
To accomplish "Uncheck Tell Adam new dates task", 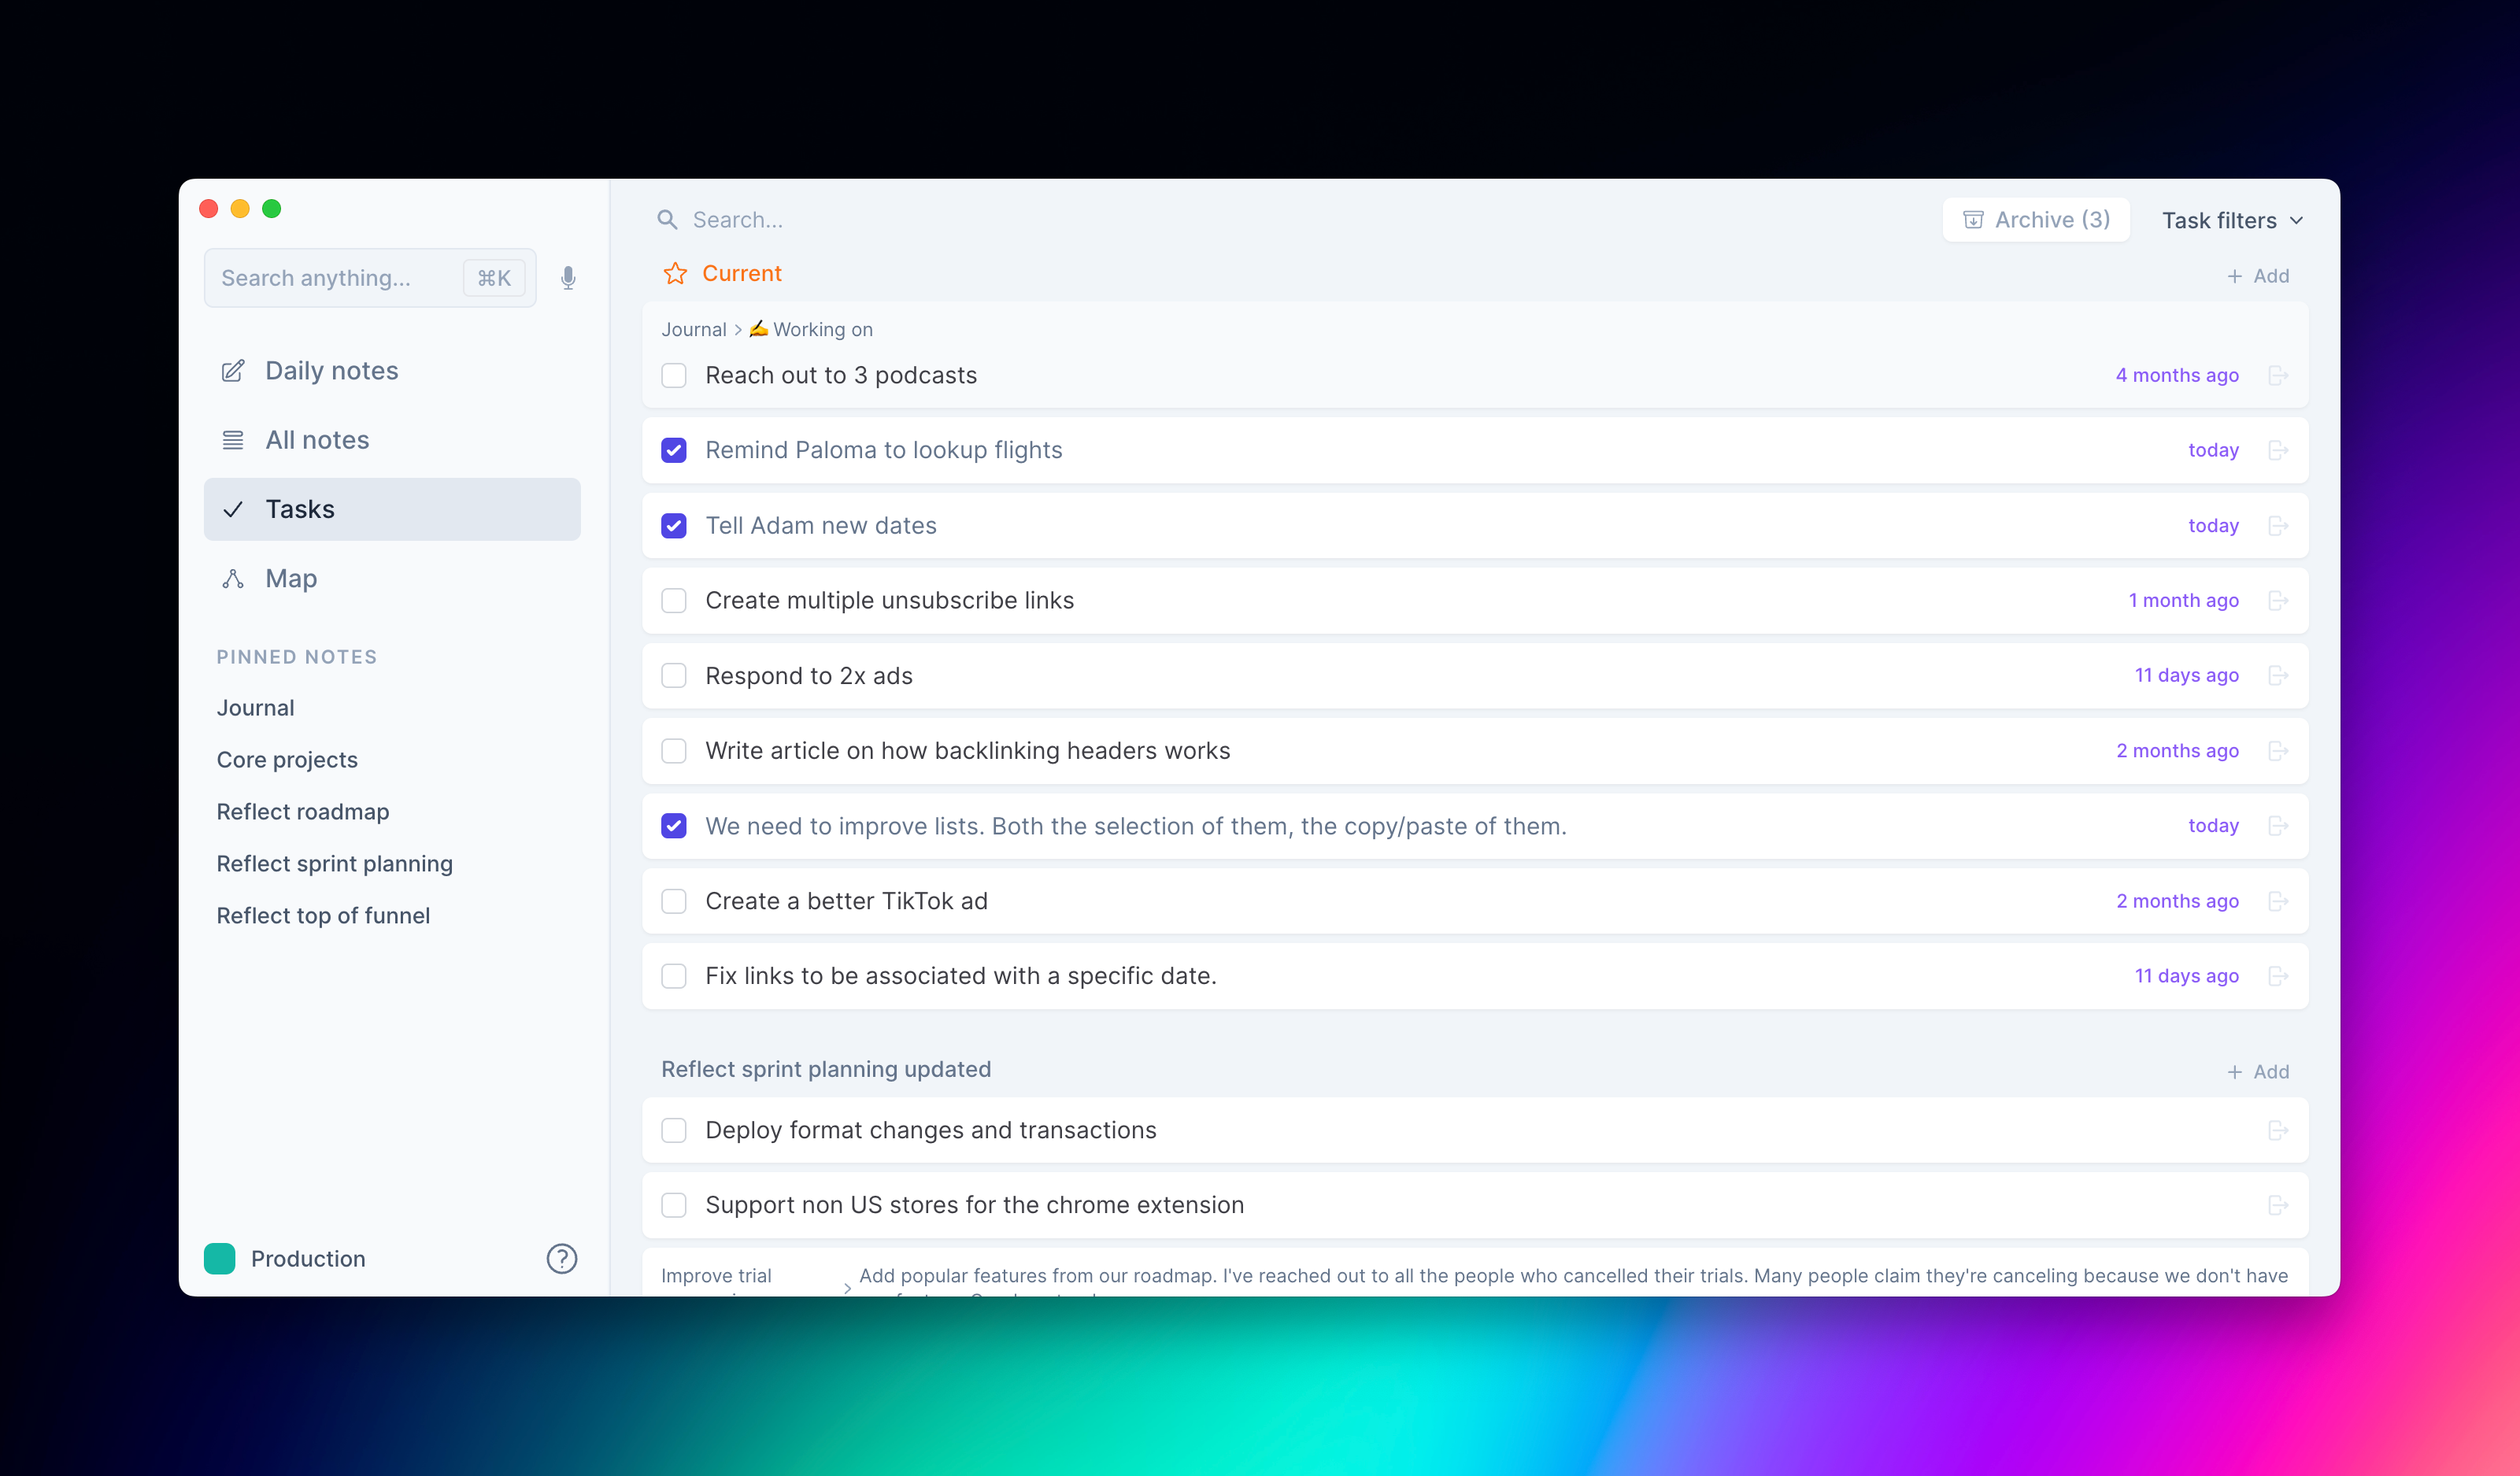I will click(674, 525).
